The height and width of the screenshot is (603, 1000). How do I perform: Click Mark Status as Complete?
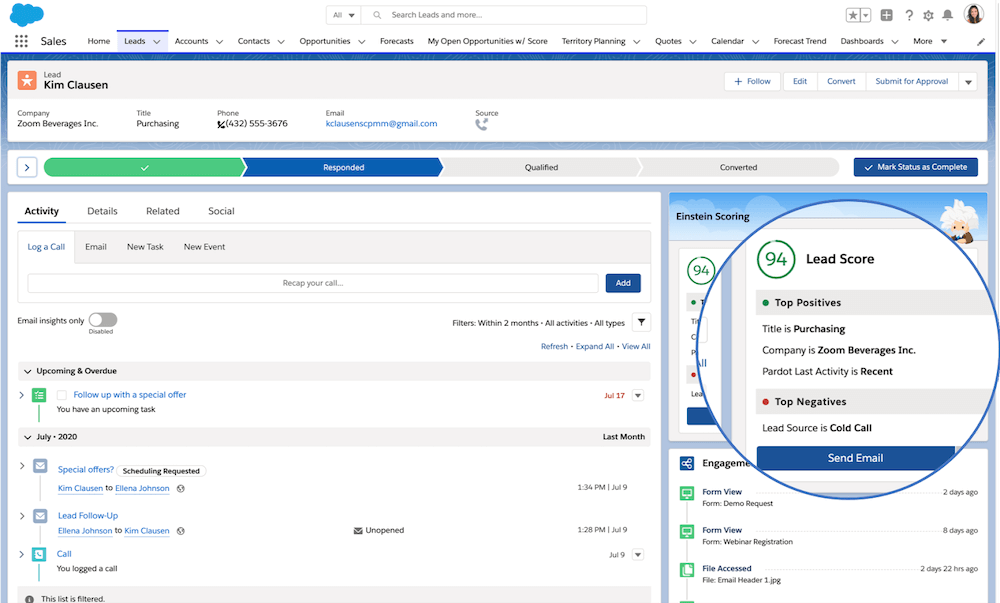click(916, 167)
